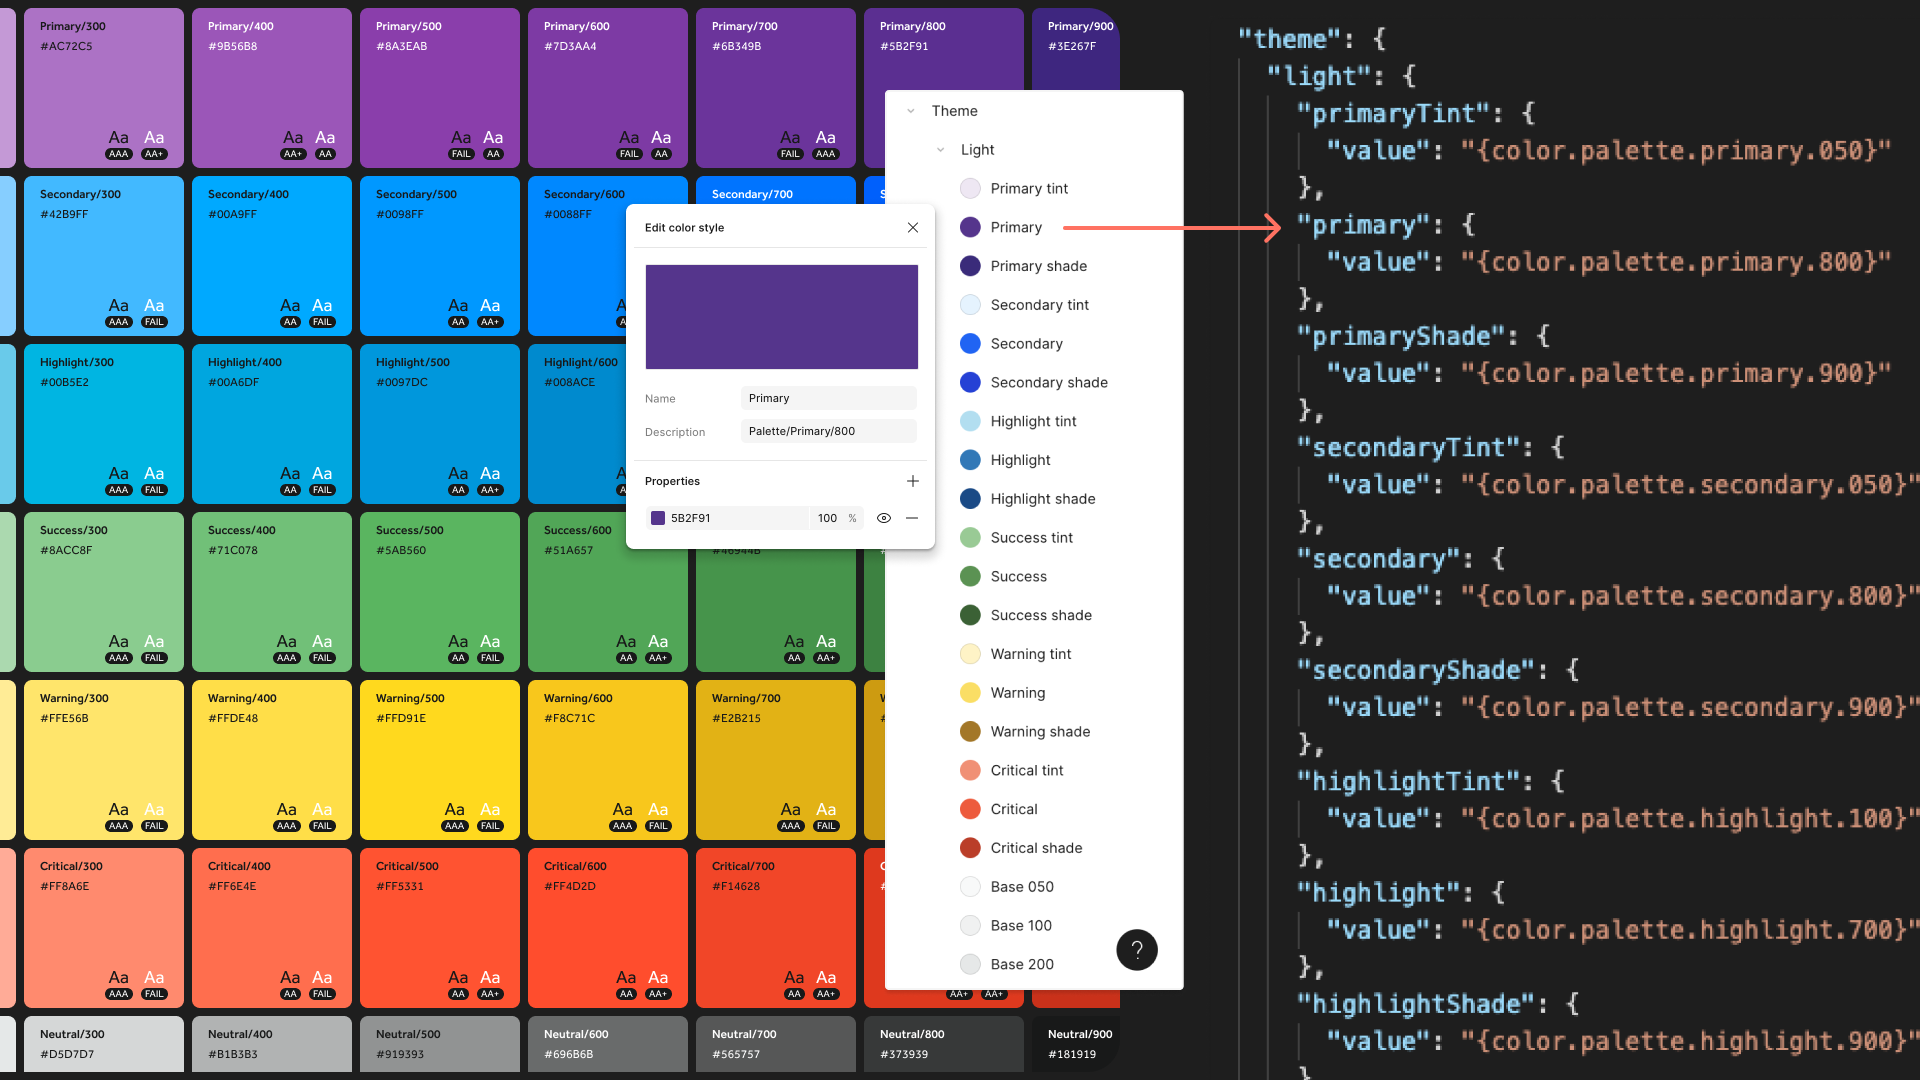Click the Warning/600 swatch card

click(608, 760)
